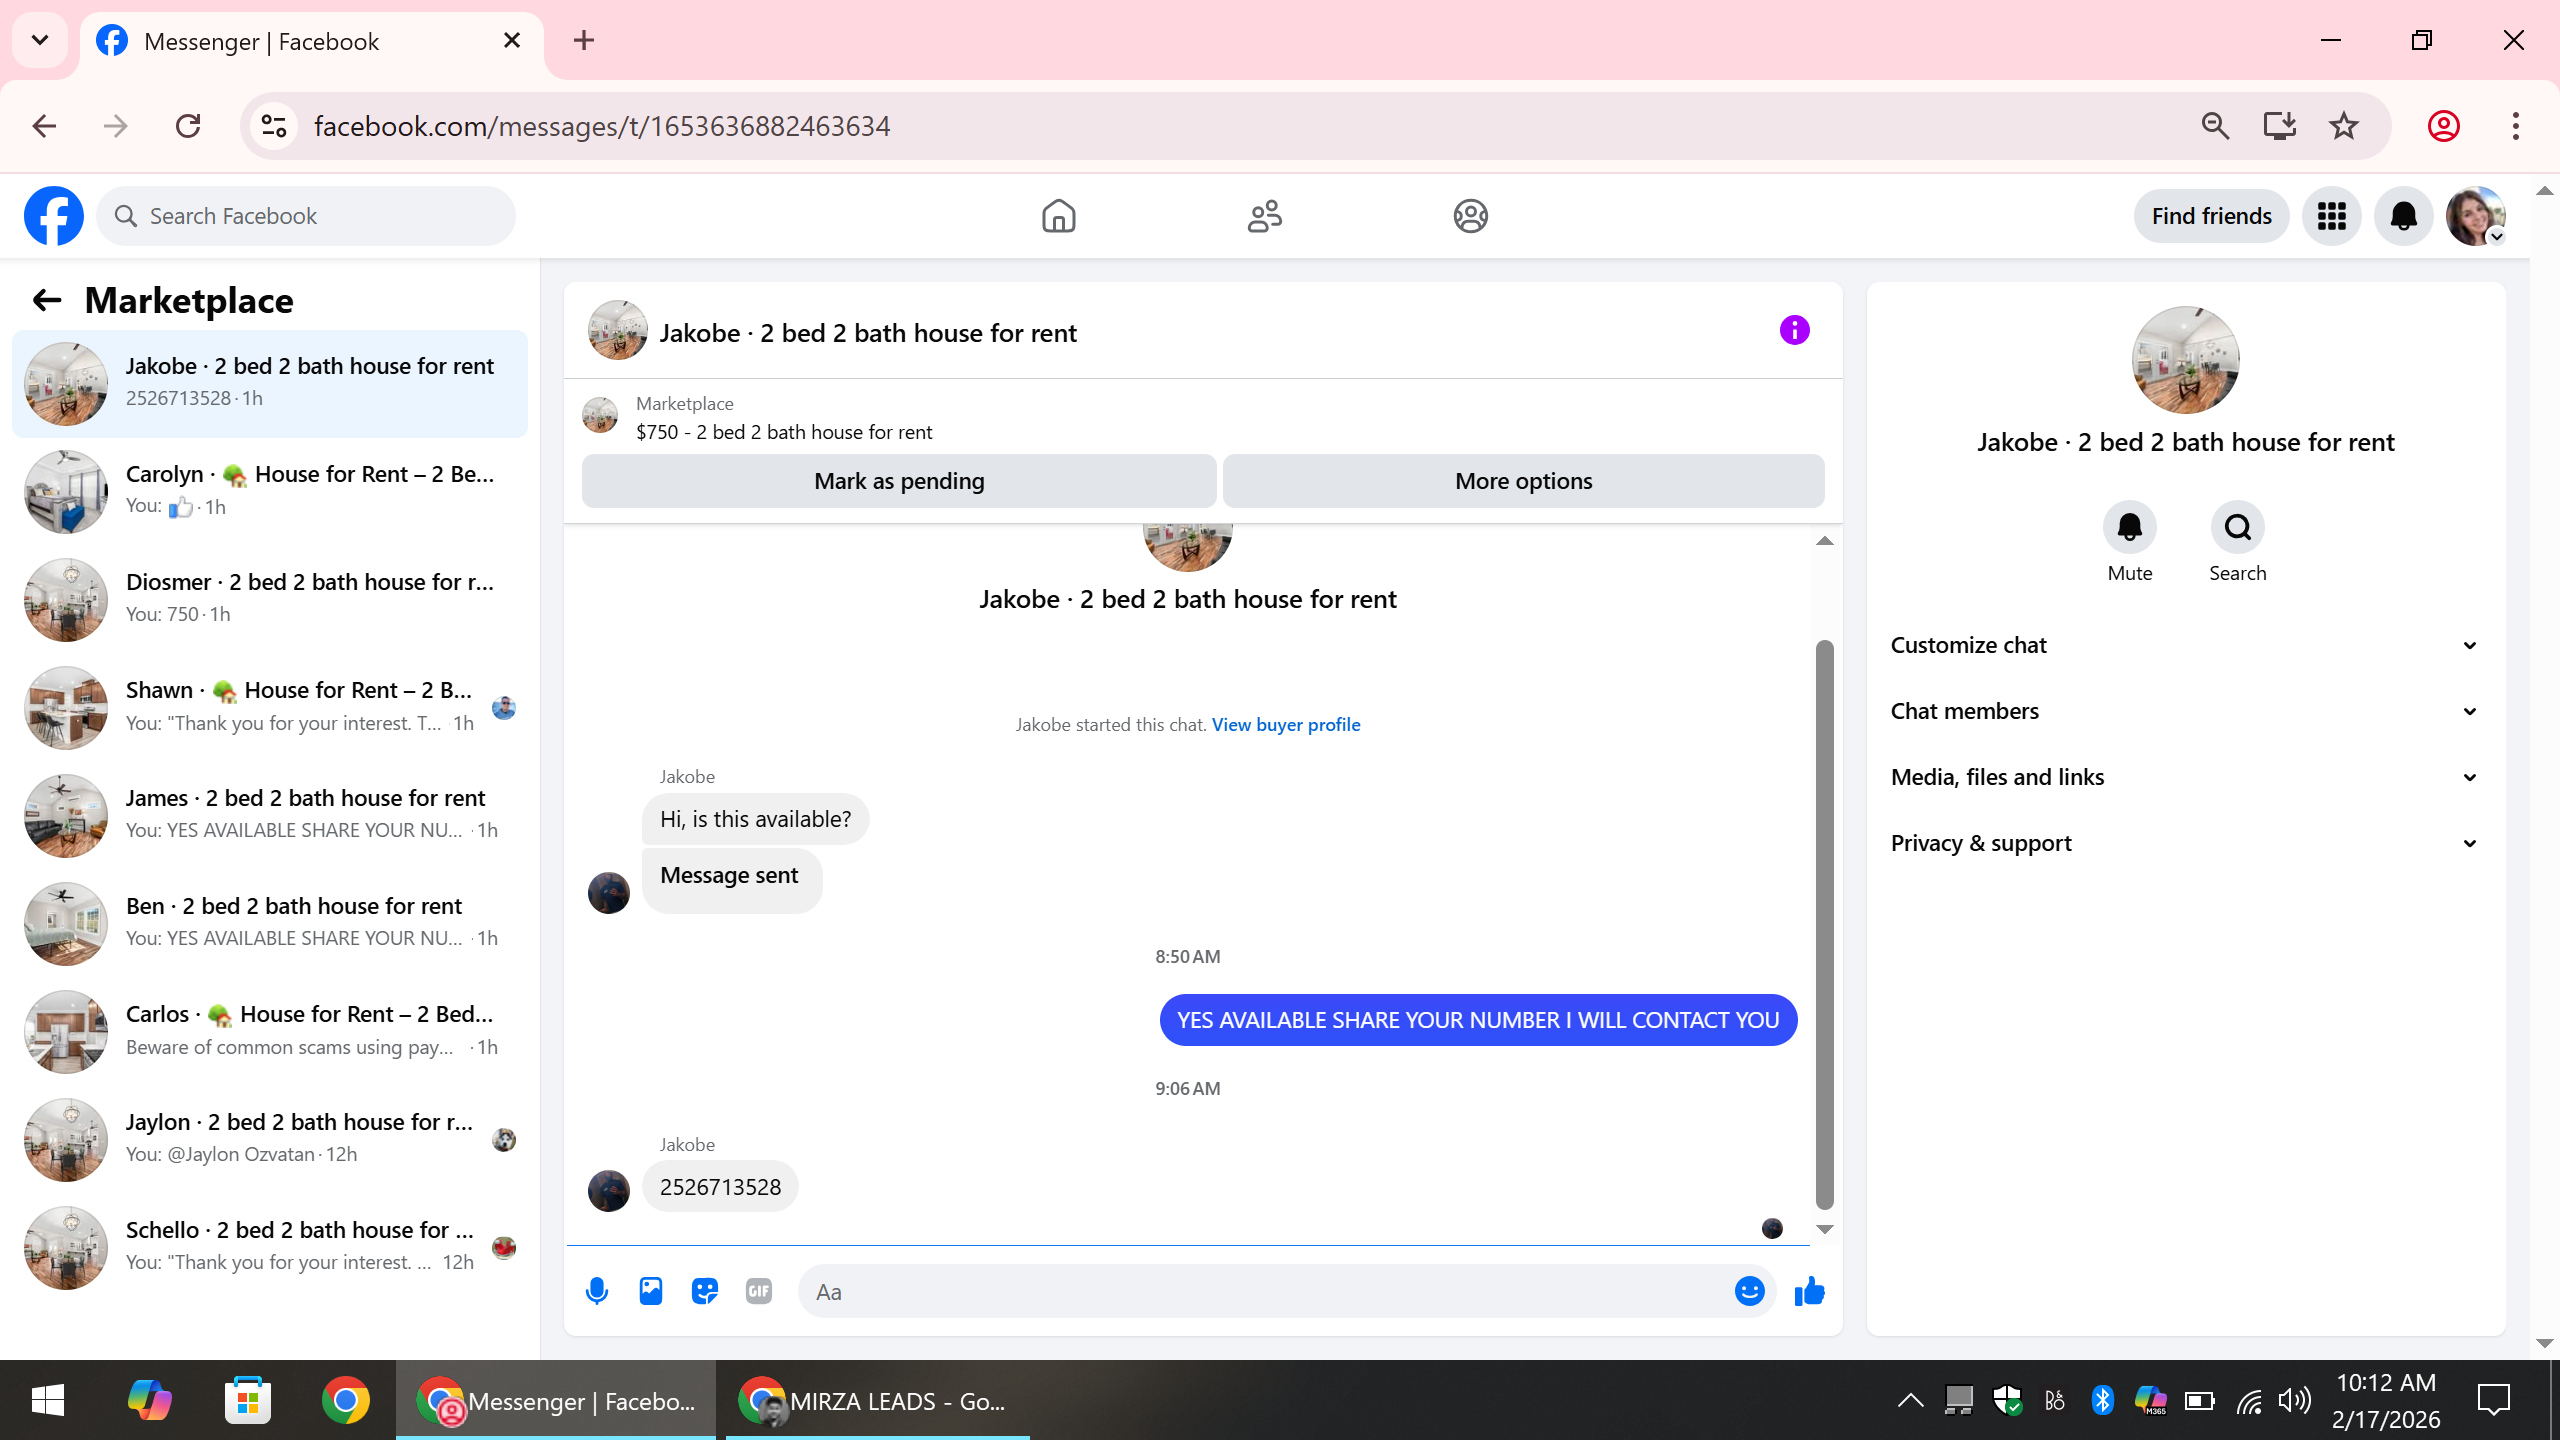This screenshot has width=2560, height=1440.
Task: Click the chat header Jakobe listing title
Action: tap(868, 333)
